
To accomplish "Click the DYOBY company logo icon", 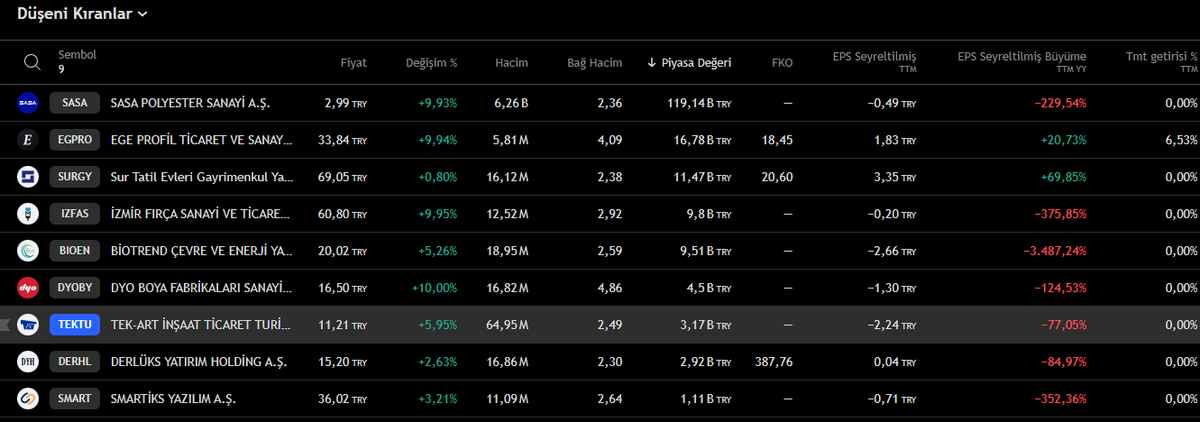I will pyautogui.click(x=28, y=288).
